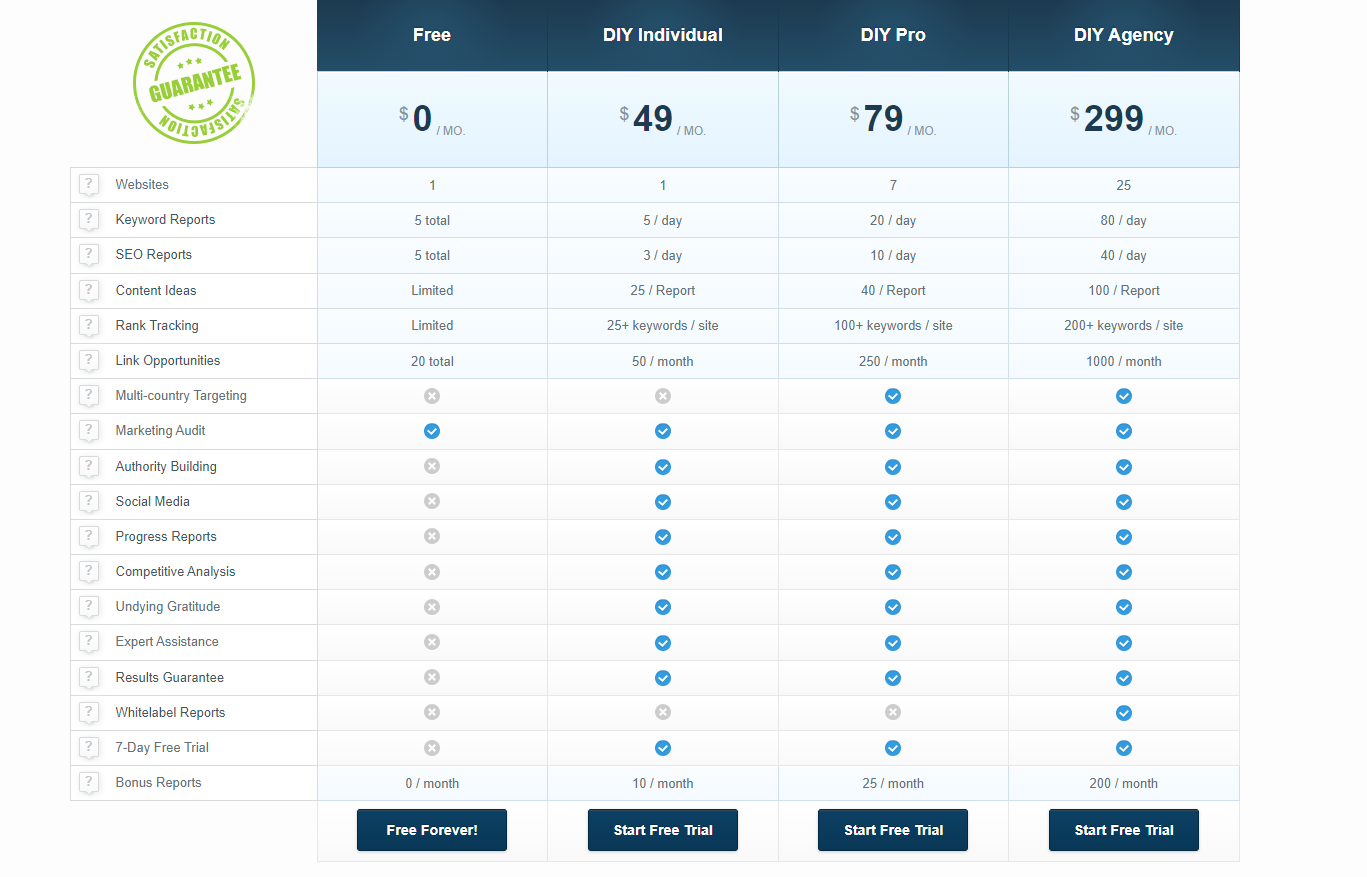Start Free Trial for DIY Agency
This screenshot has width=1367, height=877.
pos(1124,830)
